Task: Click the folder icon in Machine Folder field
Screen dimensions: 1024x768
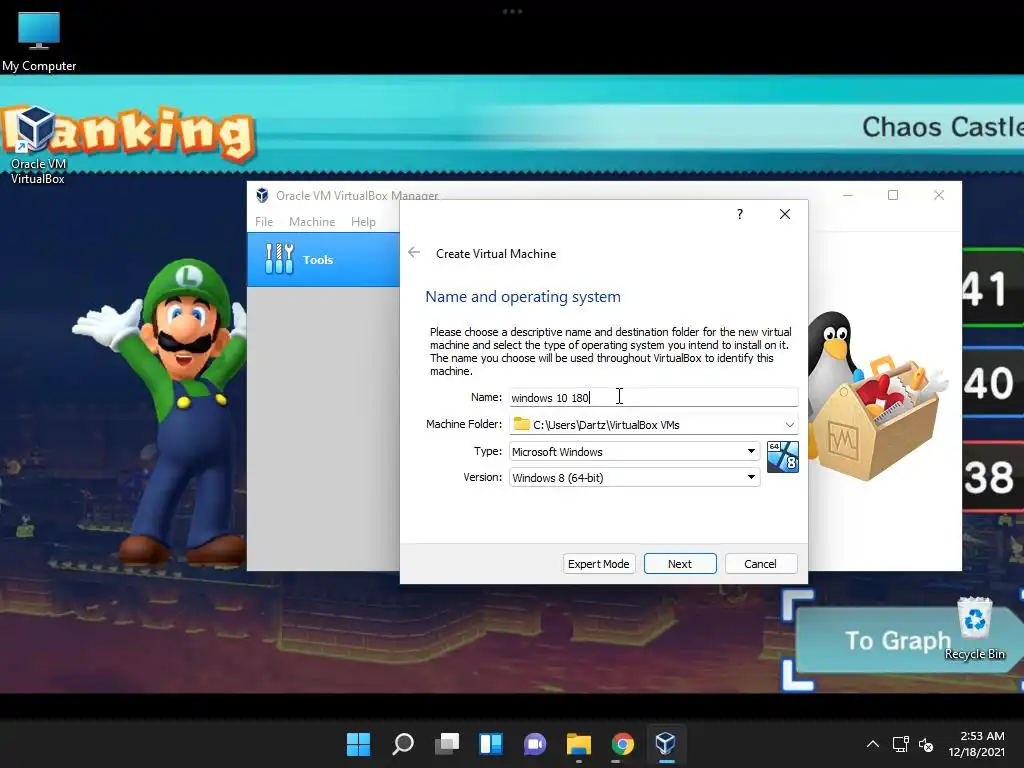Action: point(521,424)
